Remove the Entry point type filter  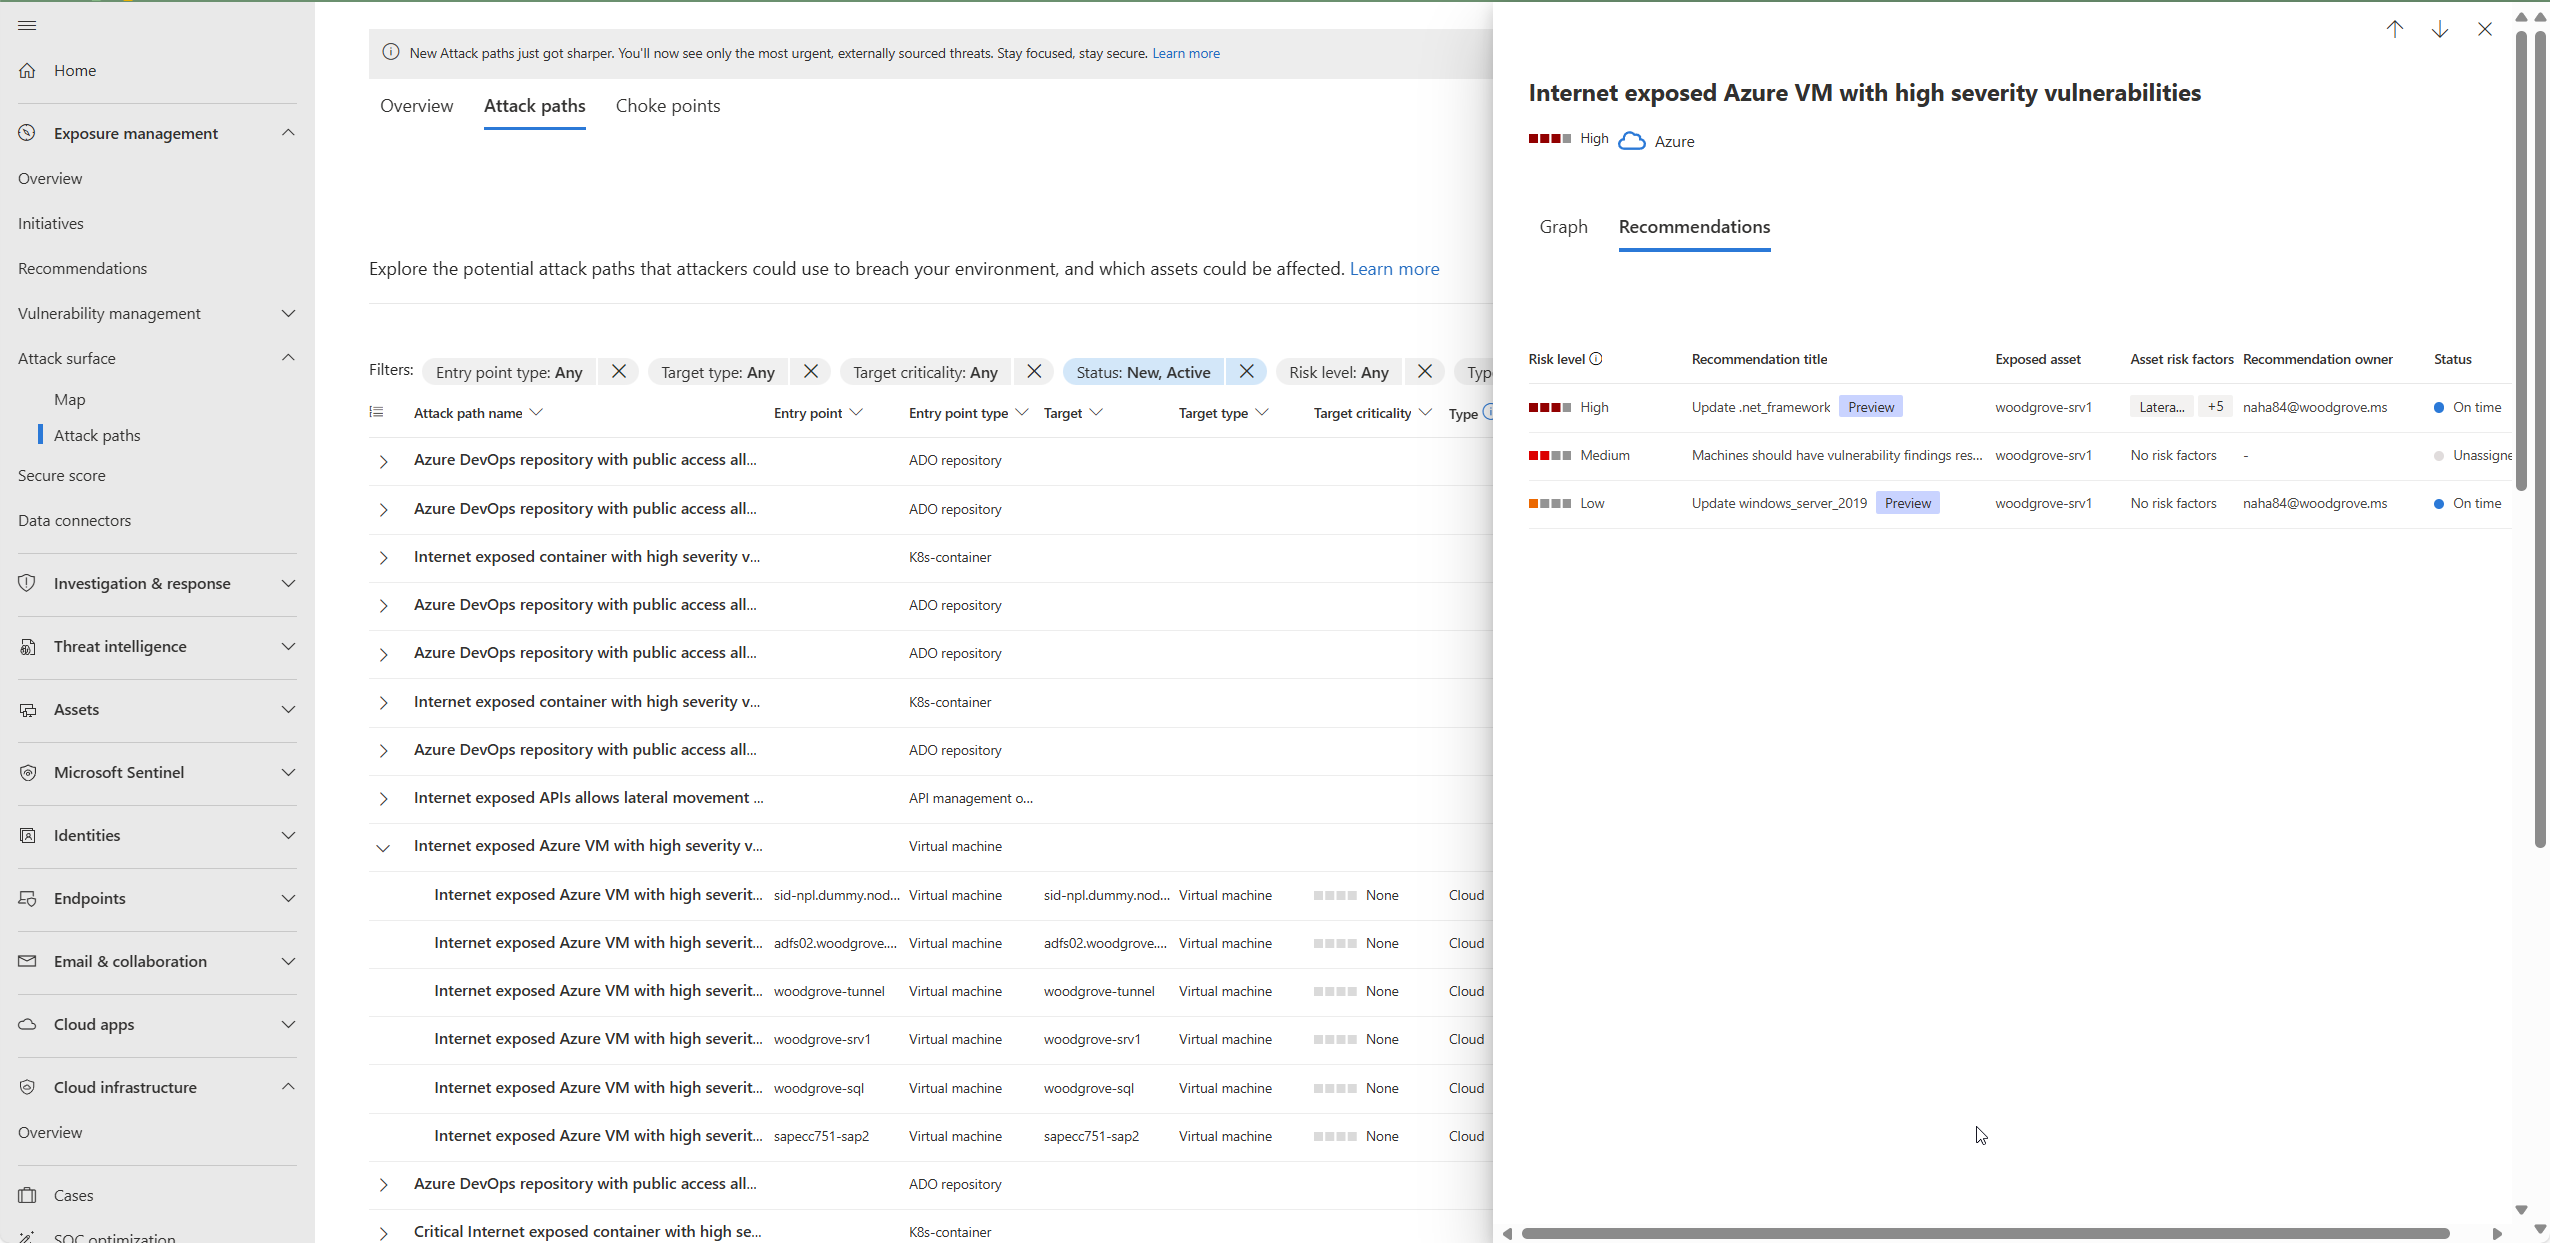pos(619,372)
